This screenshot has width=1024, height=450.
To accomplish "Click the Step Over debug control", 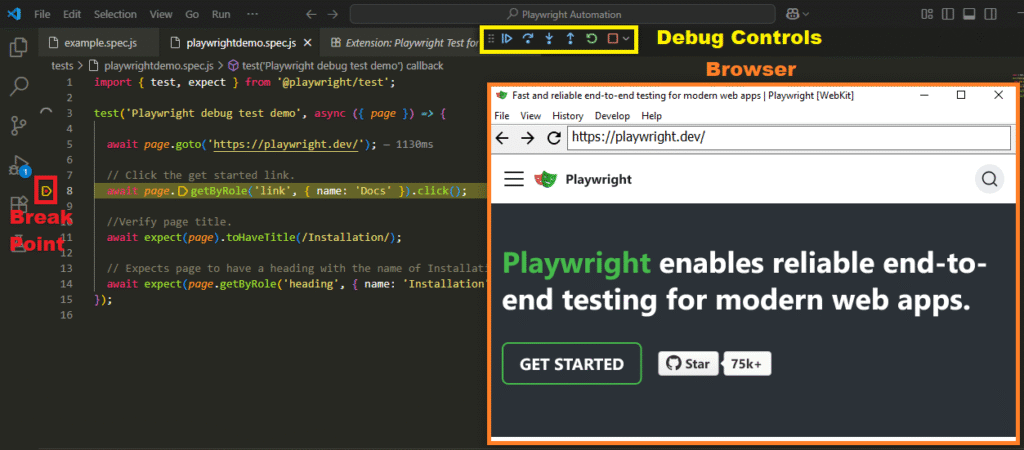I will pyautogui.click(x=528, y=39).
